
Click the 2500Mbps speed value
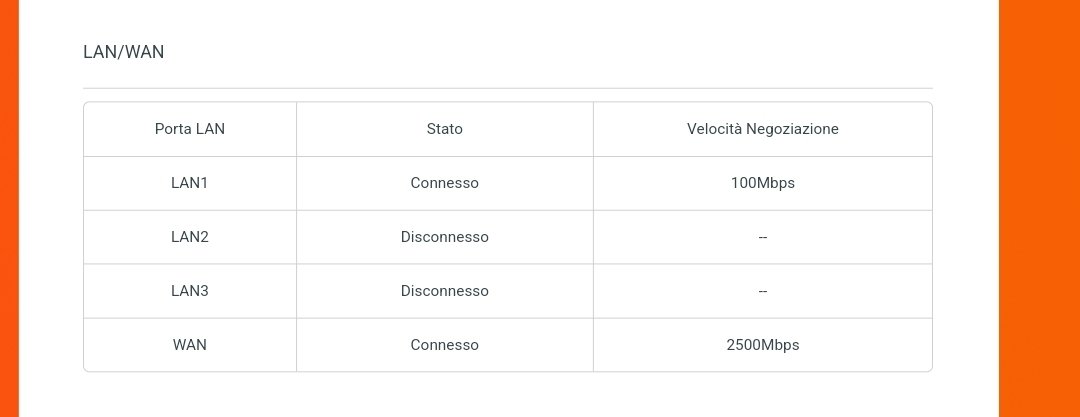762,345
